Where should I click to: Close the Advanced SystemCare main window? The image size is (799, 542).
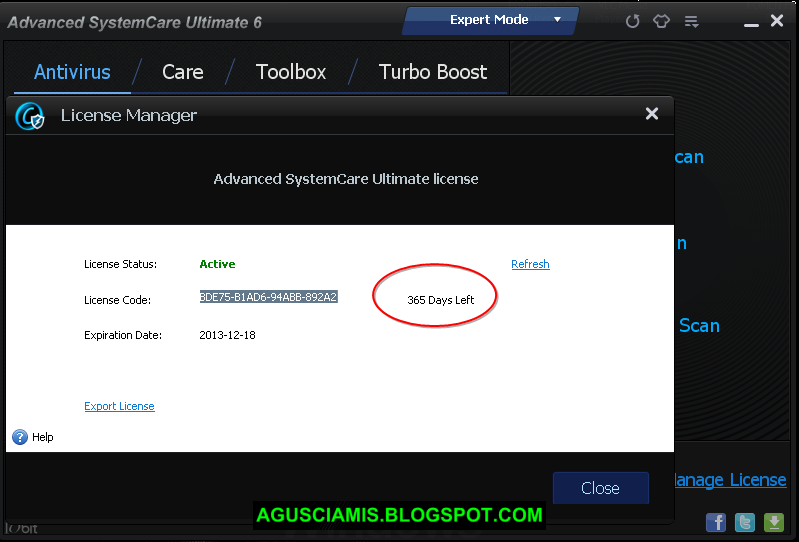click(x=777, y=20)
